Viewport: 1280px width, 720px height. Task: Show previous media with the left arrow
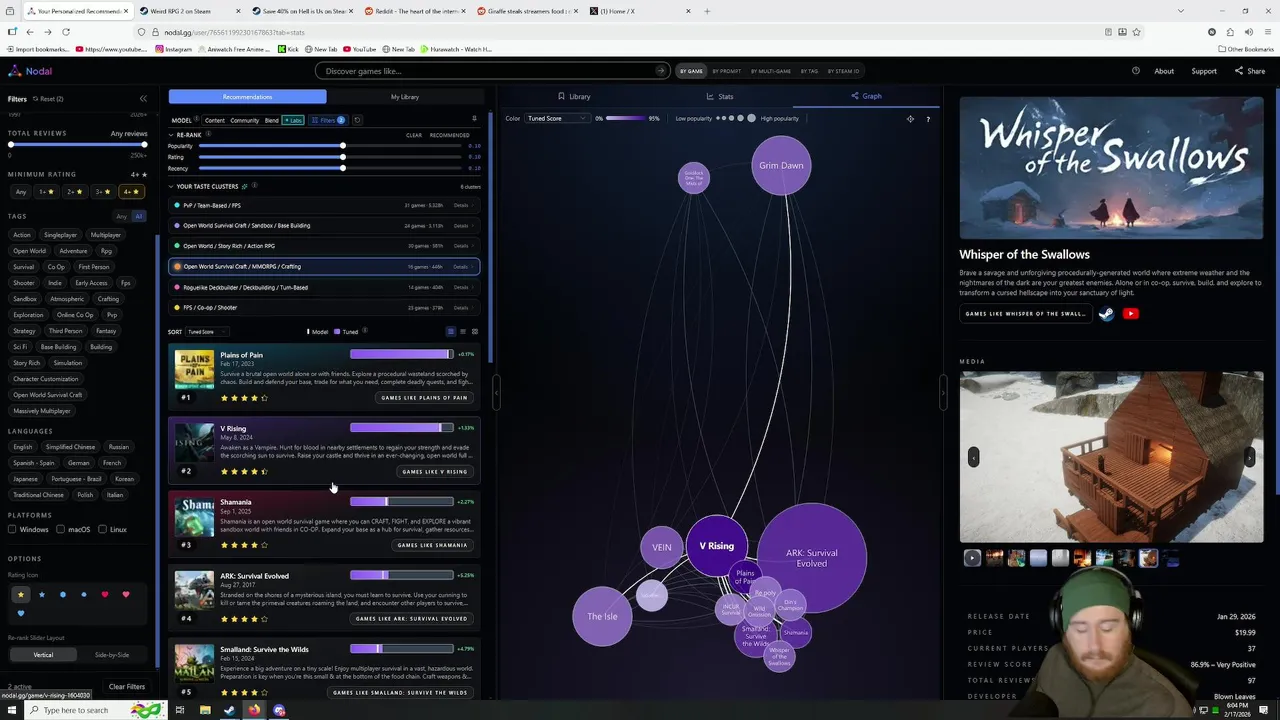[x=973, y=457]
